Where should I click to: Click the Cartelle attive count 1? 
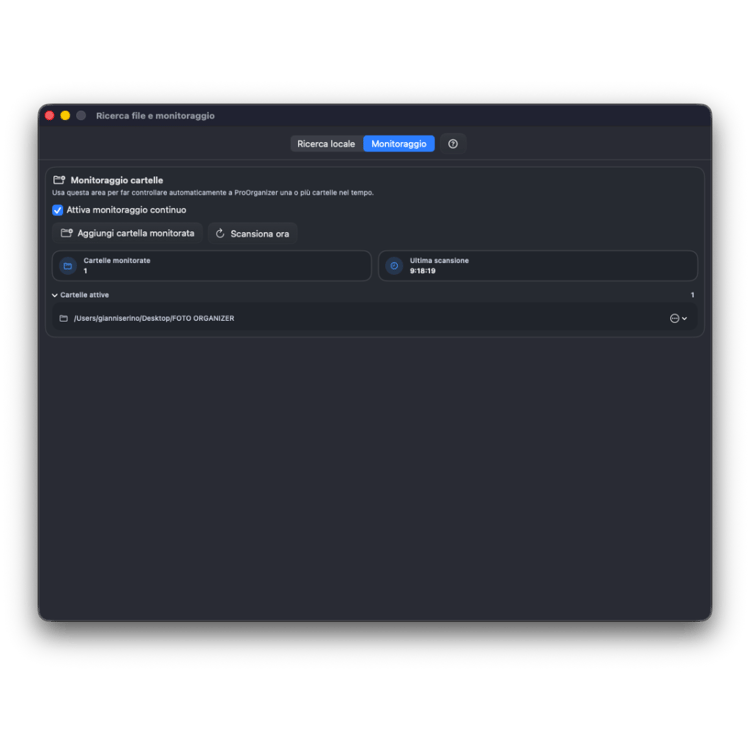[692, 295]
